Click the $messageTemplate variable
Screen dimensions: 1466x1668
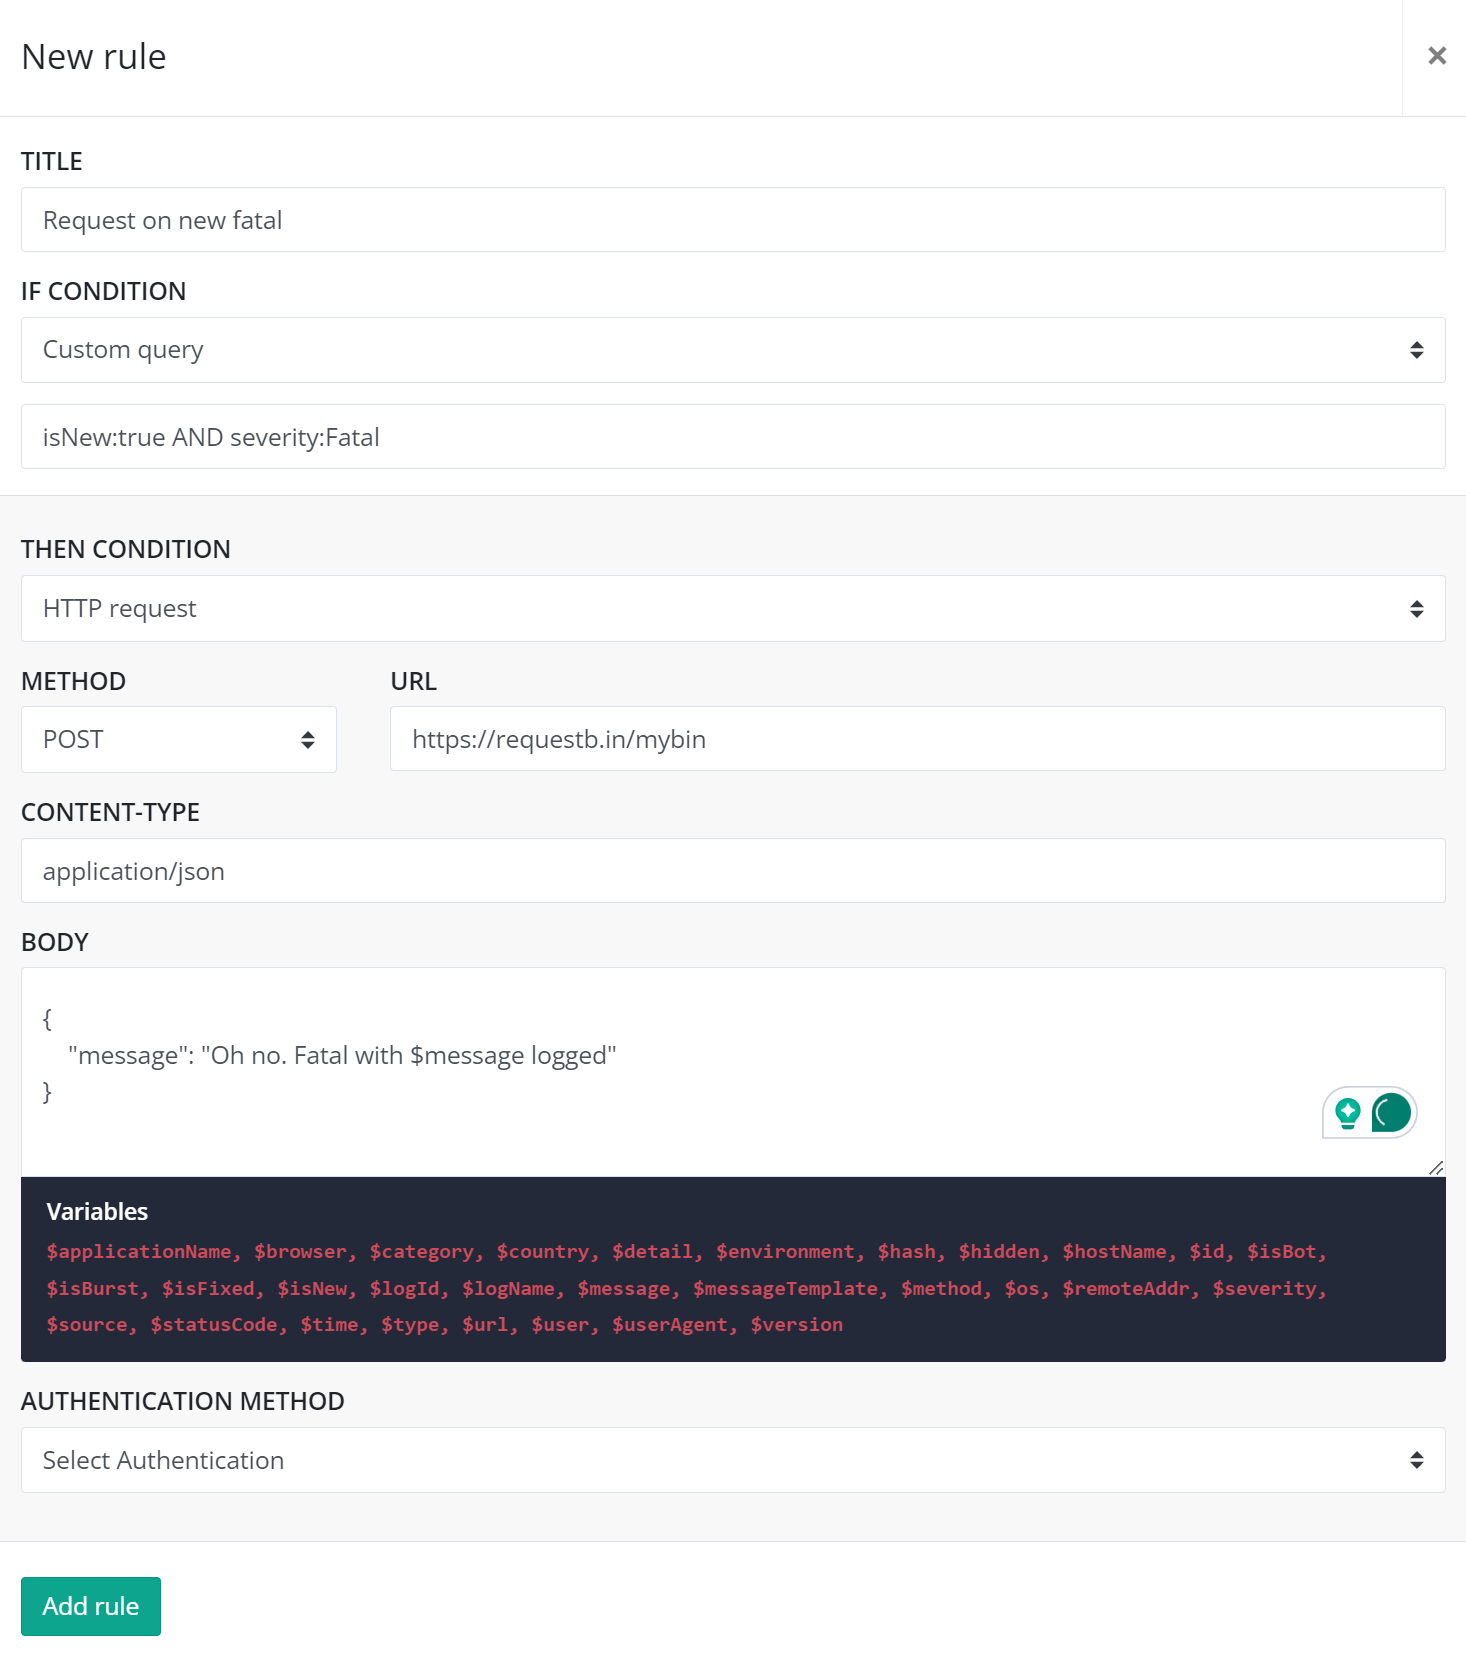click(785, 1289)
